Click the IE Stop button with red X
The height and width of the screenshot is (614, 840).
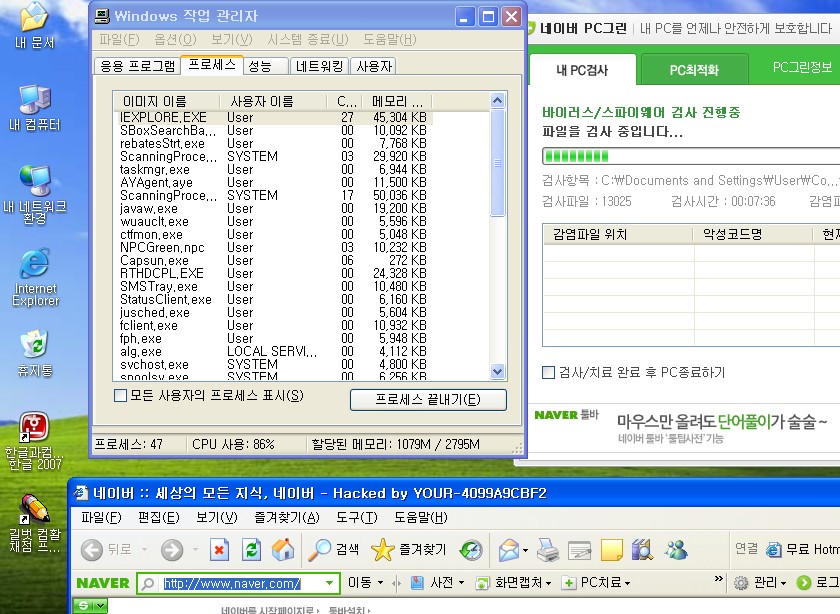(x=219, y=550)
